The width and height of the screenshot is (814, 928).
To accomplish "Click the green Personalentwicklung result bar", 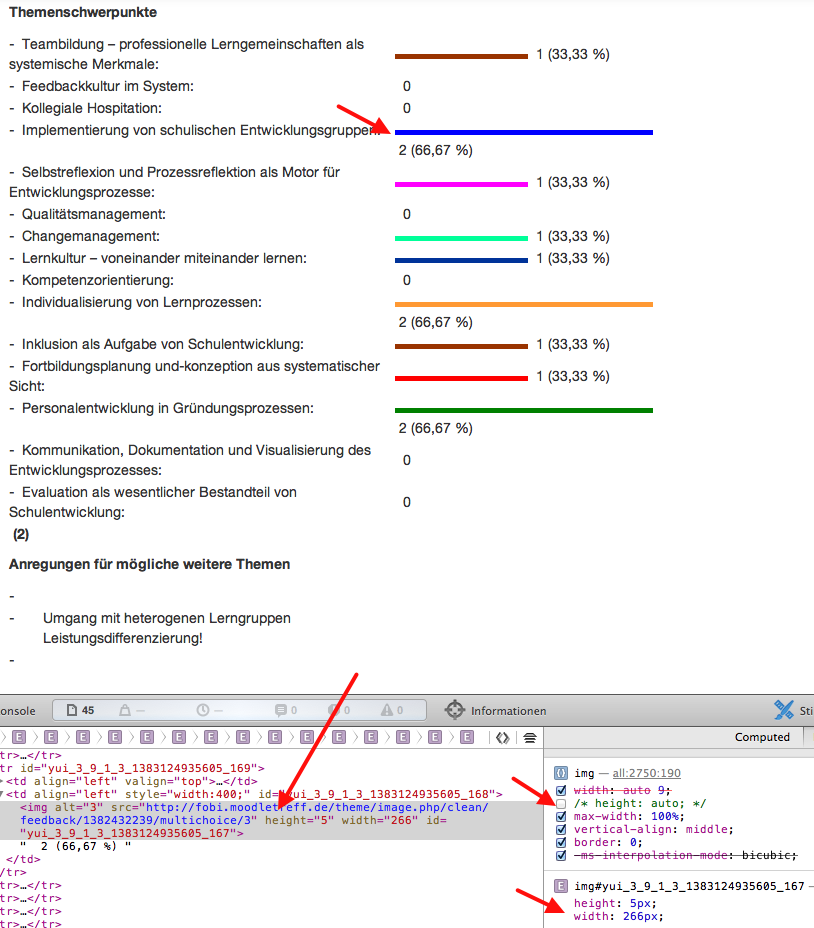I will point(524,410).
